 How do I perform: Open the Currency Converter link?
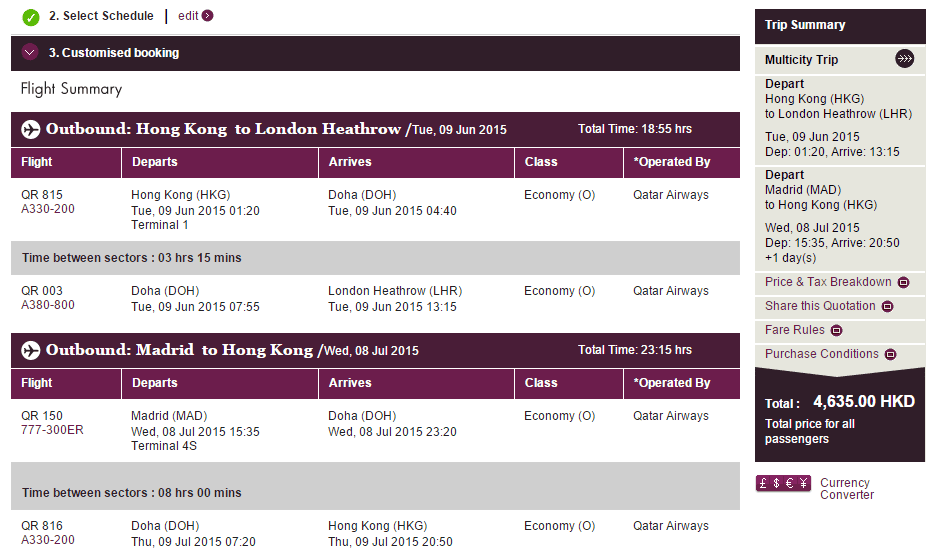coord(846,488)
